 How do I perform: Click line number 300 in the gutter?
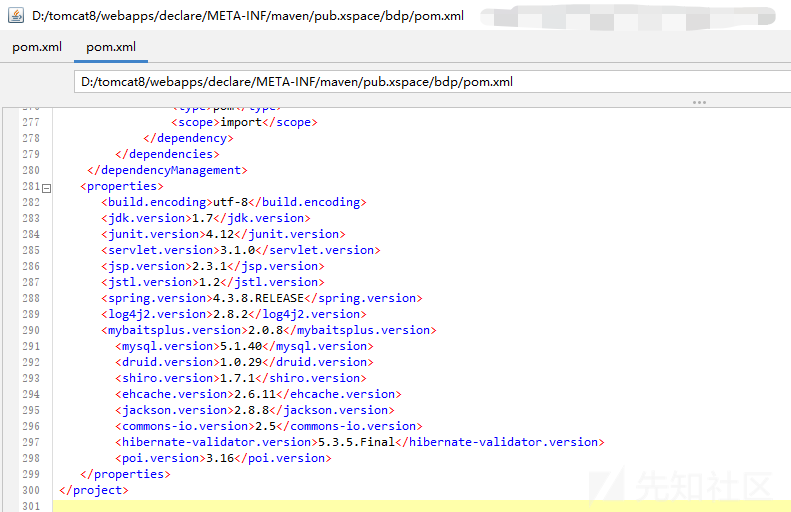coord(32,490)
